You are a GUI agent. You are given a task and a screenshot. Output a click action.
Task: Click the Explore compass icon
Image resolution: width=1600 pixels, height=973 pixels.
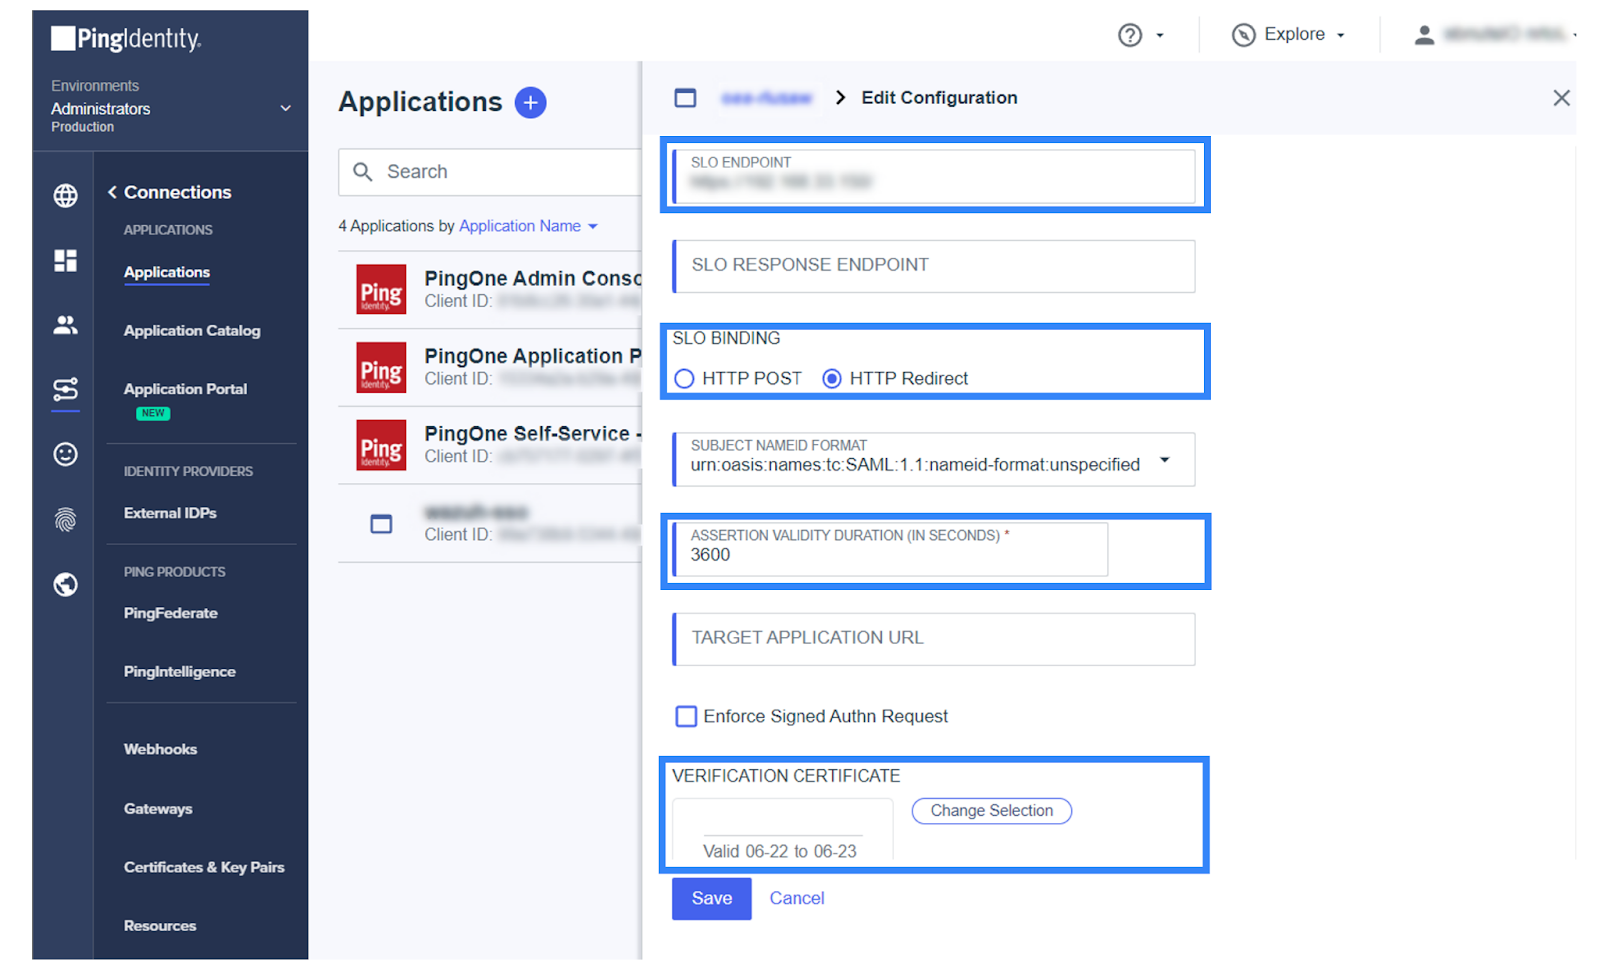[1243, 35]
